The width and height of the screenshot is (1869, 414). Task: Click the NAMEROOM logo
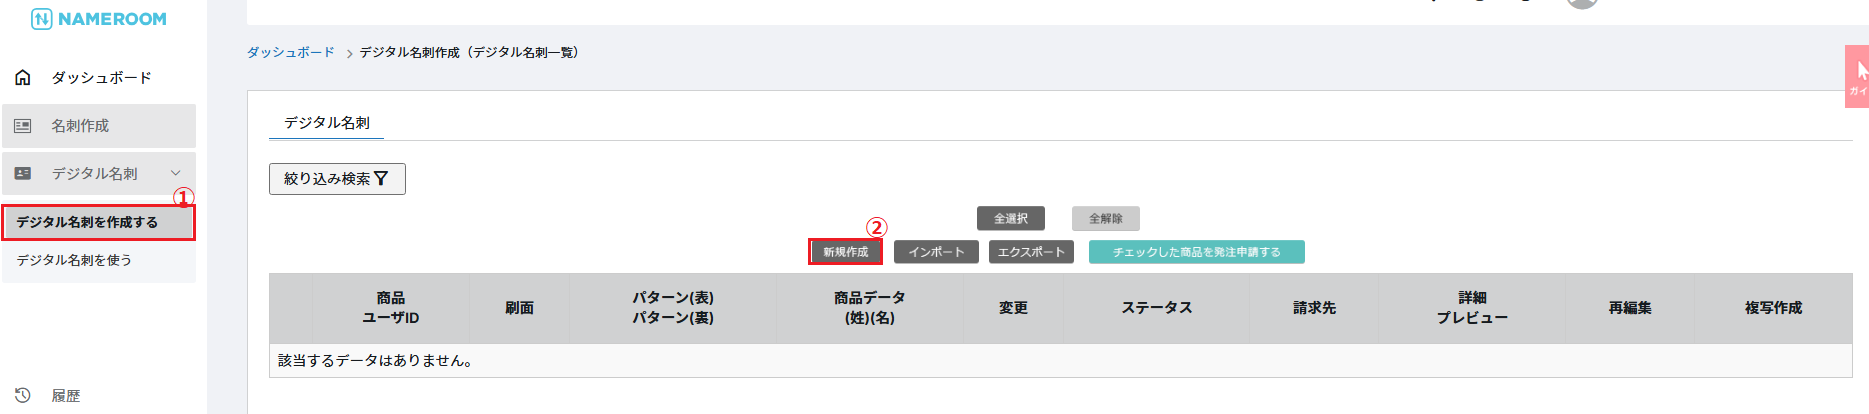99,19
